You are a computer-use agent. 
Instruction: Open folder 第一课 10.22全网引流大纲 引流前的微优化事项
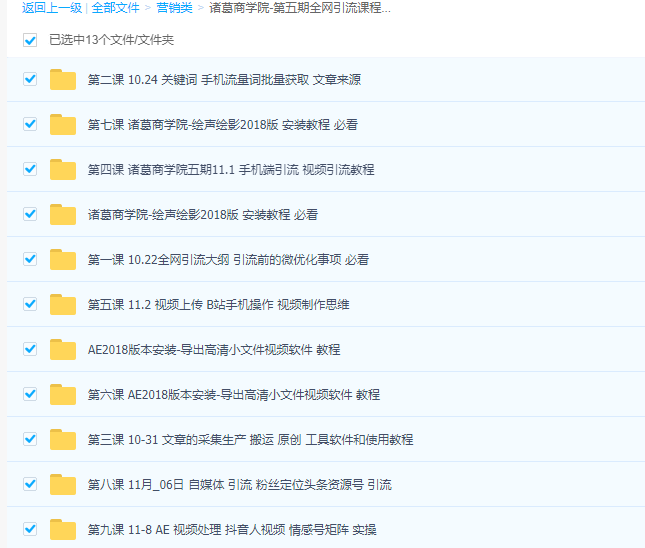[x=228, y=260]
